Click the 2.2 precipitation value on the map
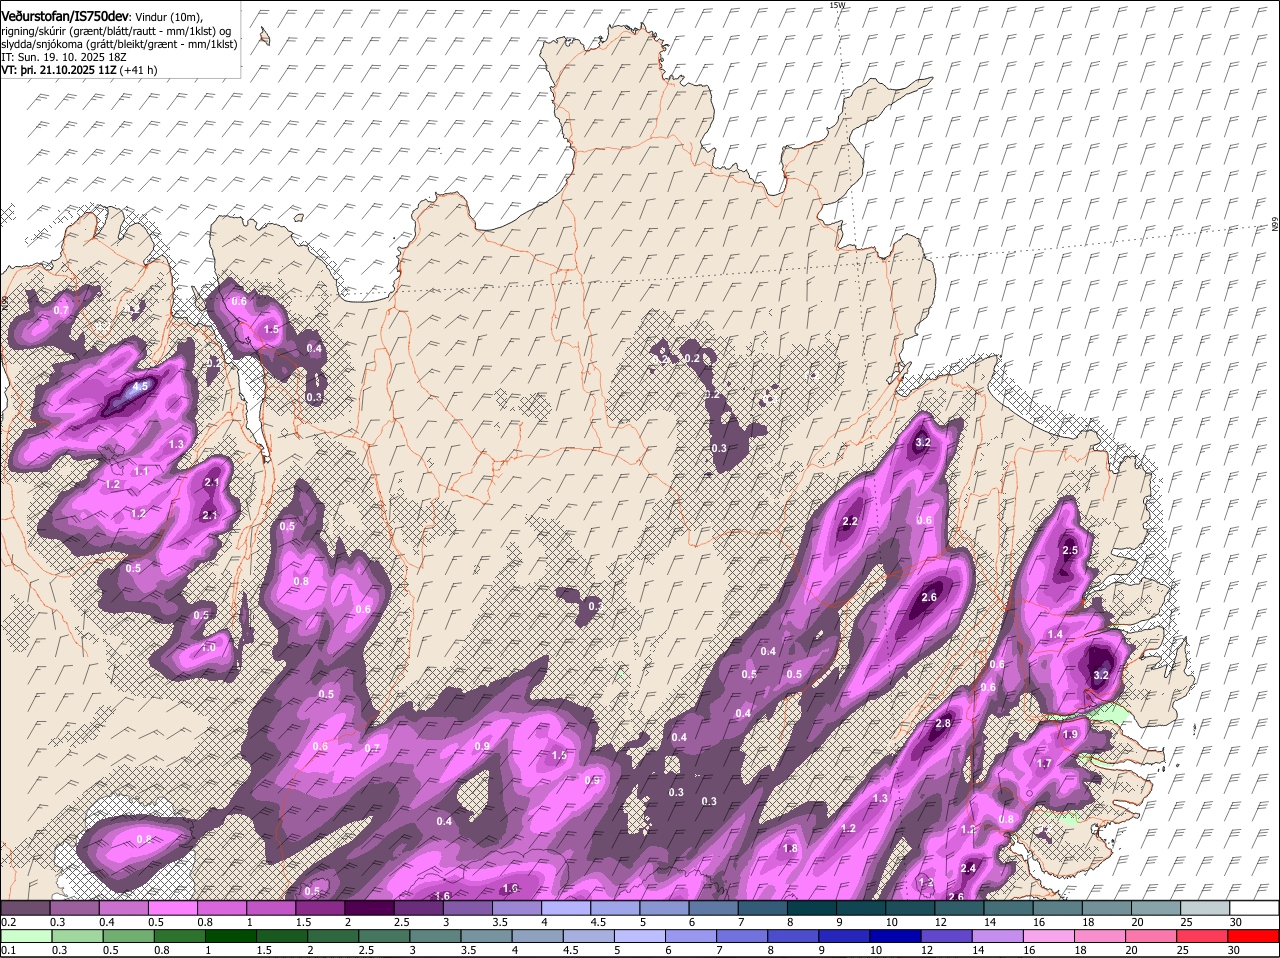 click(851, 522)
